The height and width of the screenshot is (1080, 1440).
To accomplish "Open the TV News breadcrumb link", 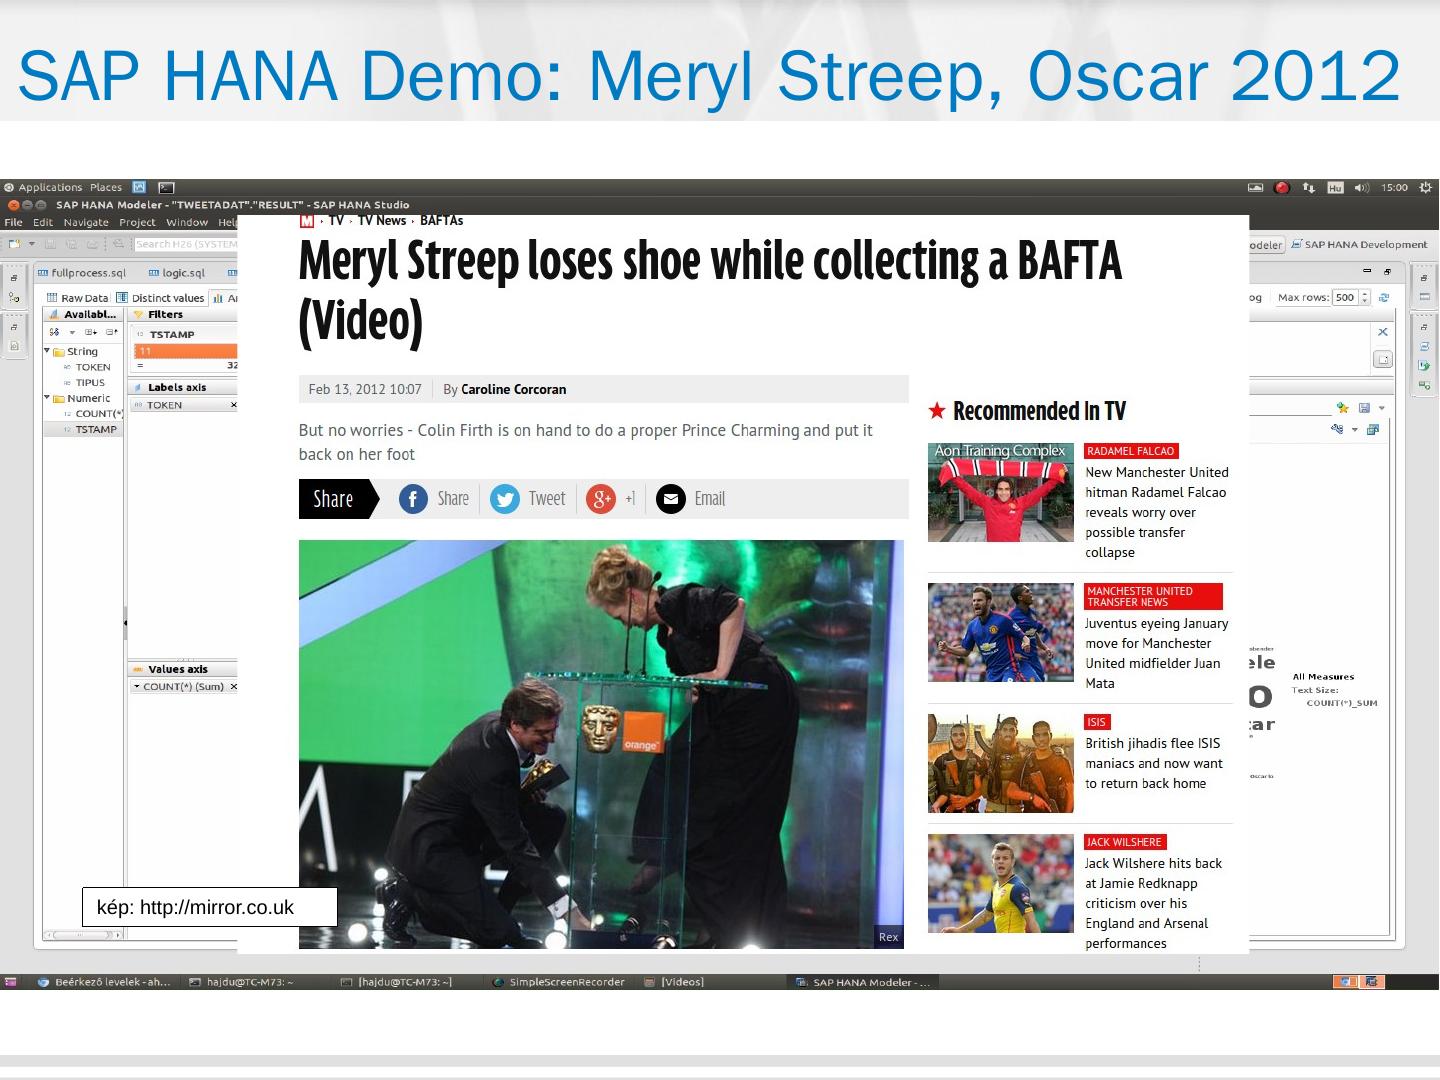I will [382, 220].
